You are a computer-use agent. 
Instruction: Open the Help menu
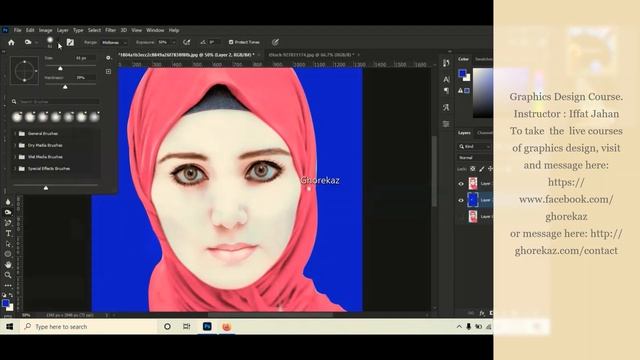click(x=174, y=30)
